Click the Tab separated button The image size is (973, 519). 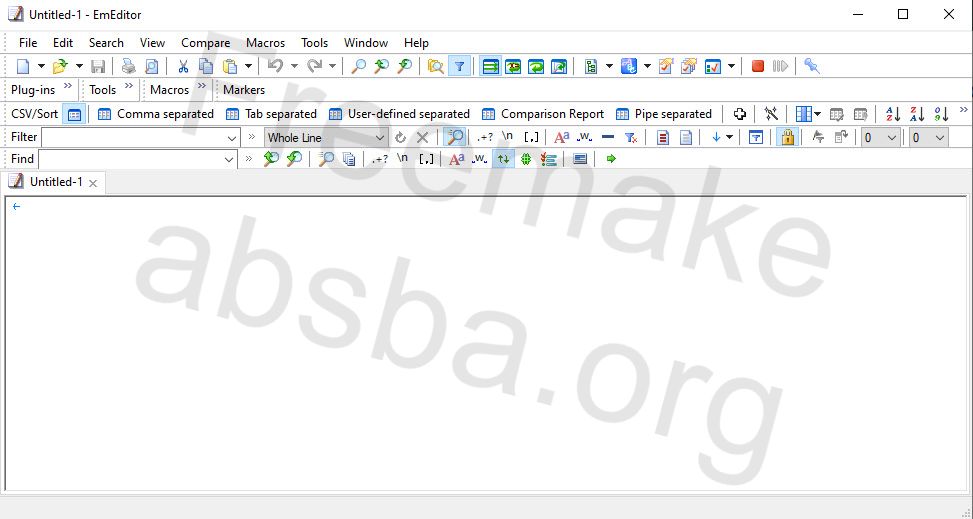coord(271,114)
